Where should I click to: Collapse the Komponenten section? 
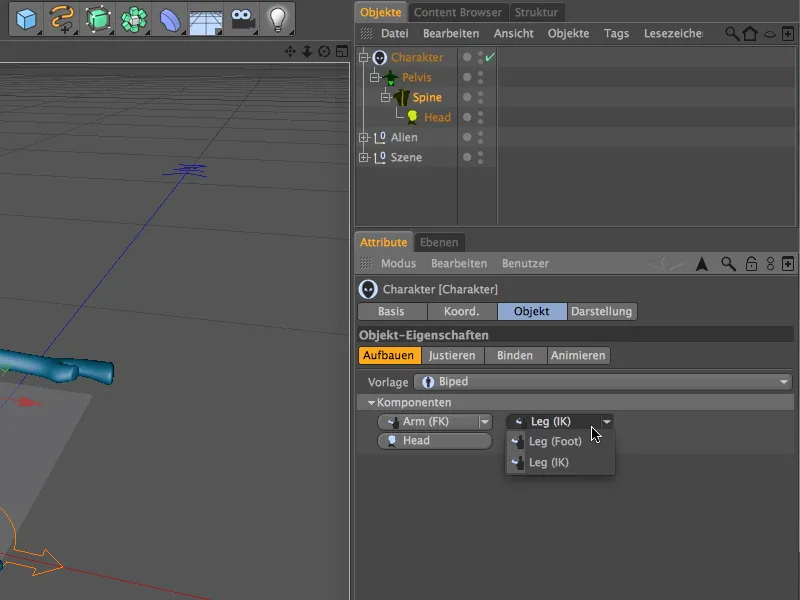pos(371,402)
